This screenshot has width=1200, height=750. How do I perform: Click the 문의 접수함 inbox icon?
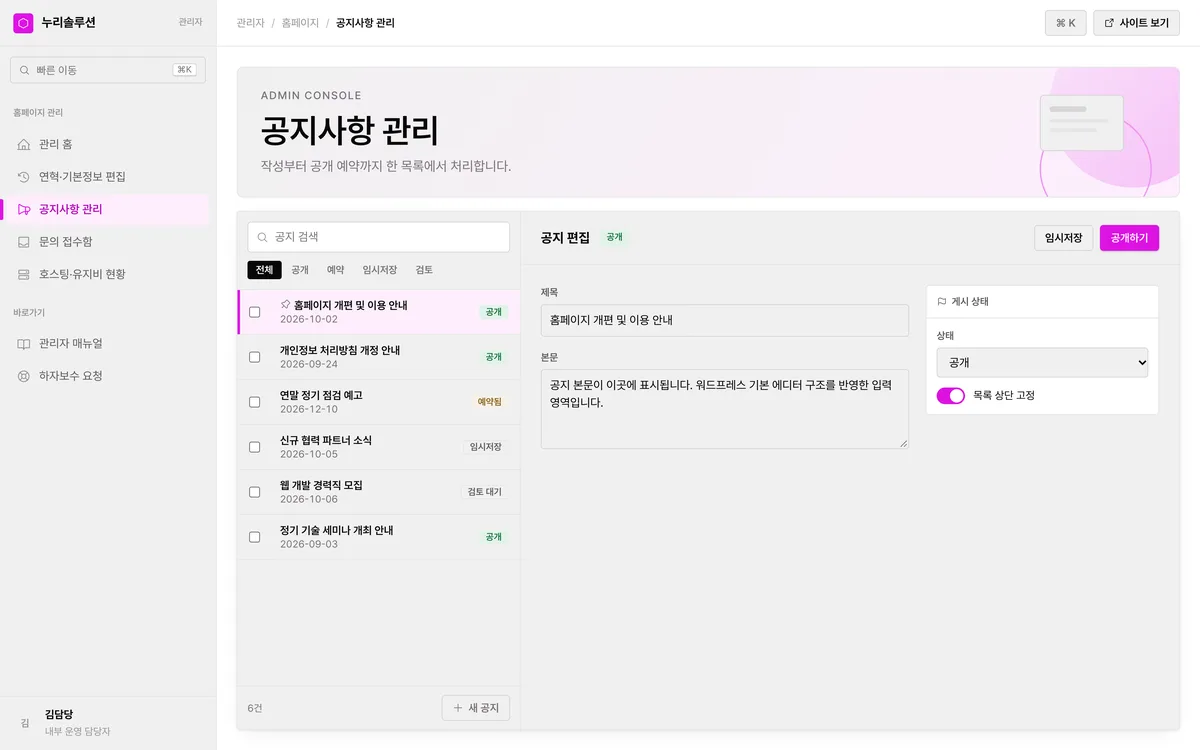click(x=24, y=242)
